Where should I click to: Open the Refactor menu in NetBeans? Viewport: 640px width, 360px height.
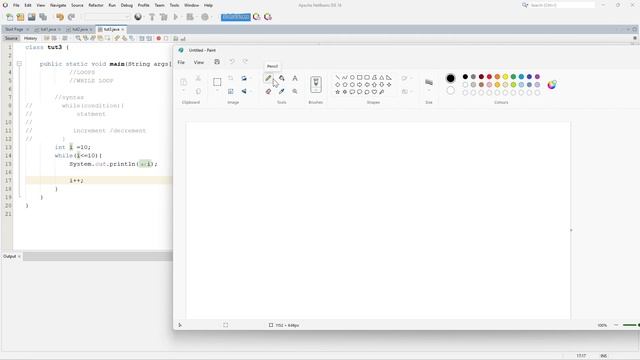(x=96, y=5)
